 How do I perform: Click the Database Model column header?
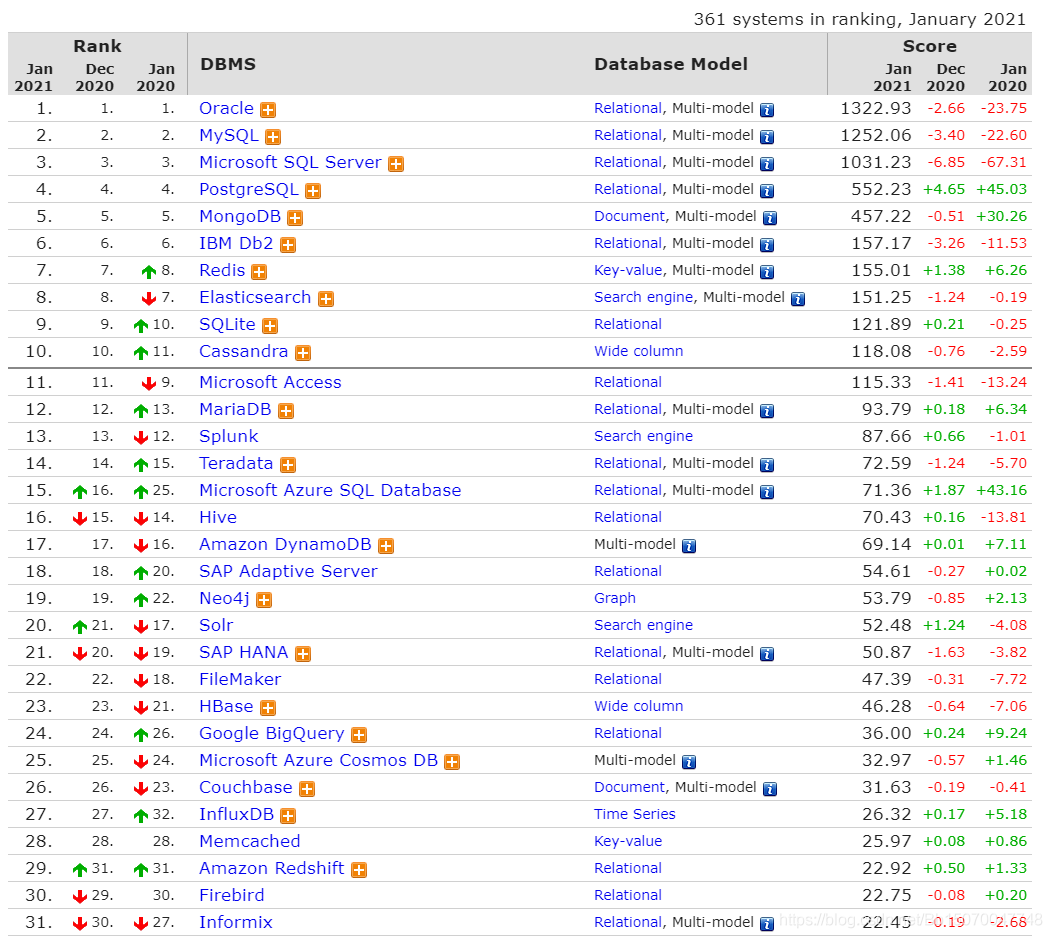(671, 64)
